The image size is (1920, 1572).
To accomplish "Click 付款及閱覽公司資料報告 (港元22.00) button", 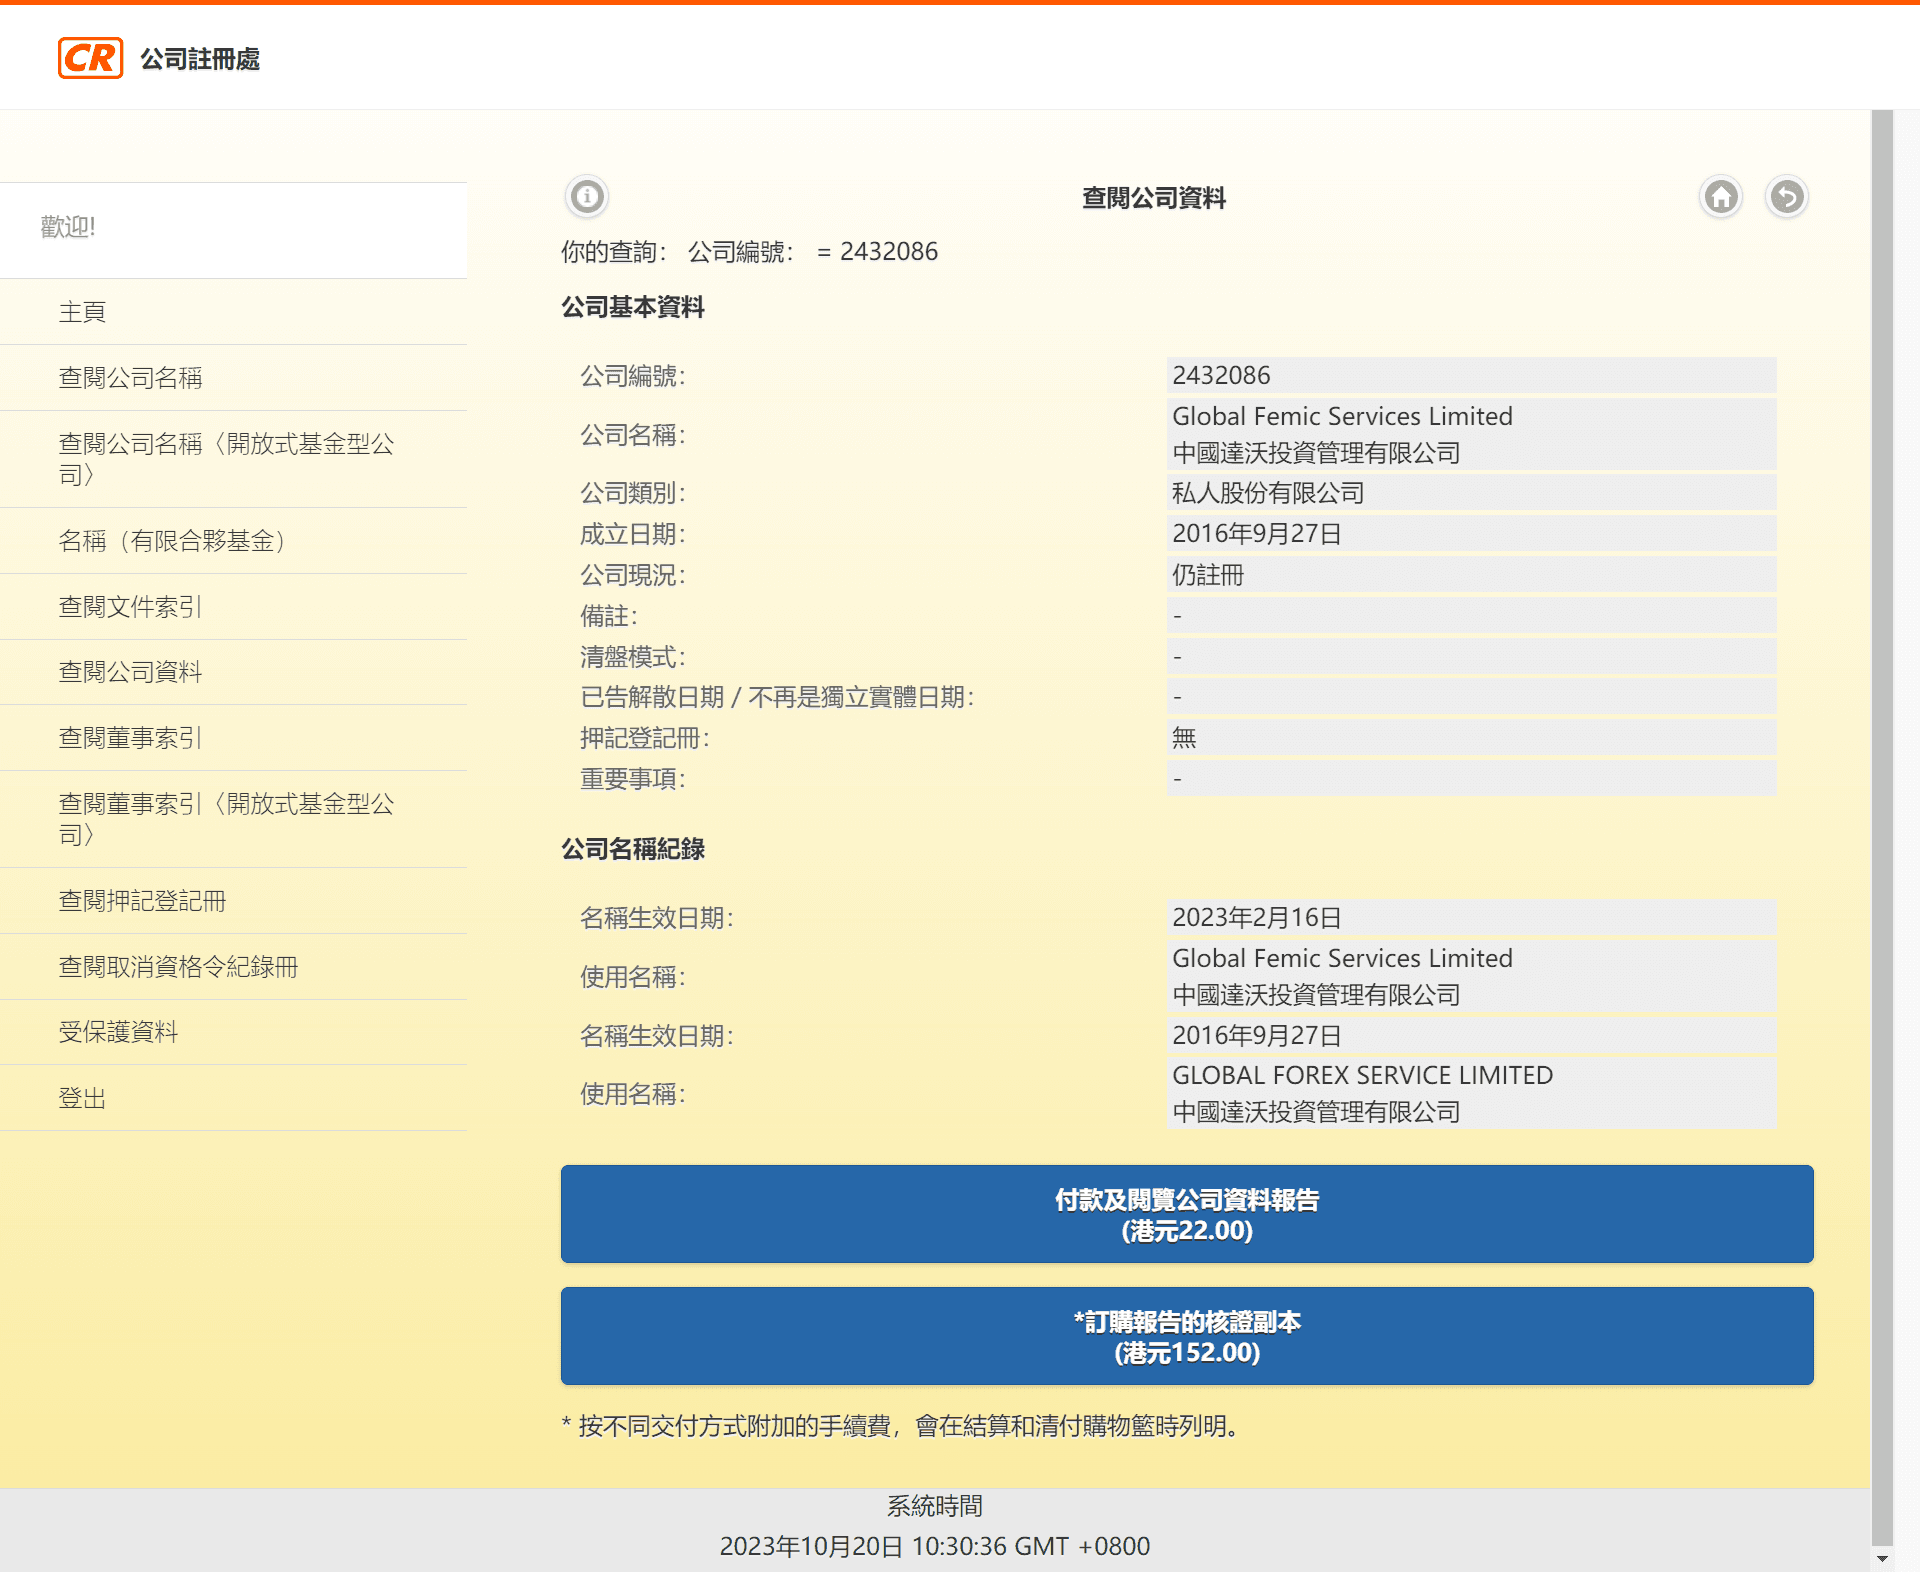I will pos(1187,1214).
